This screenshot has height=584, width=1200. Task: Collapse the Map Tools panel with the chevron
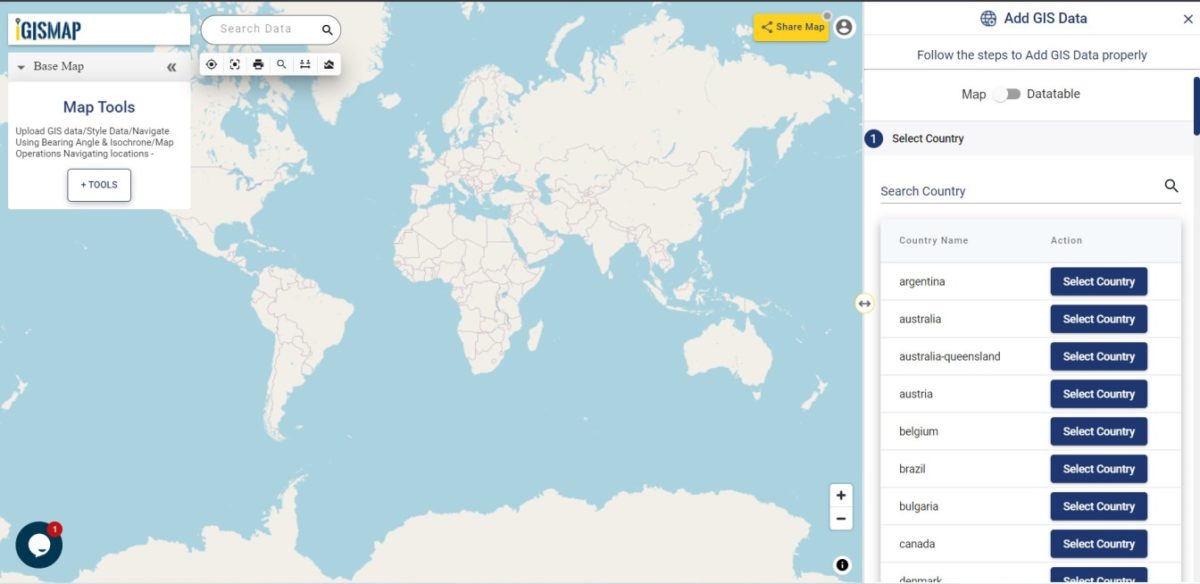171,65
